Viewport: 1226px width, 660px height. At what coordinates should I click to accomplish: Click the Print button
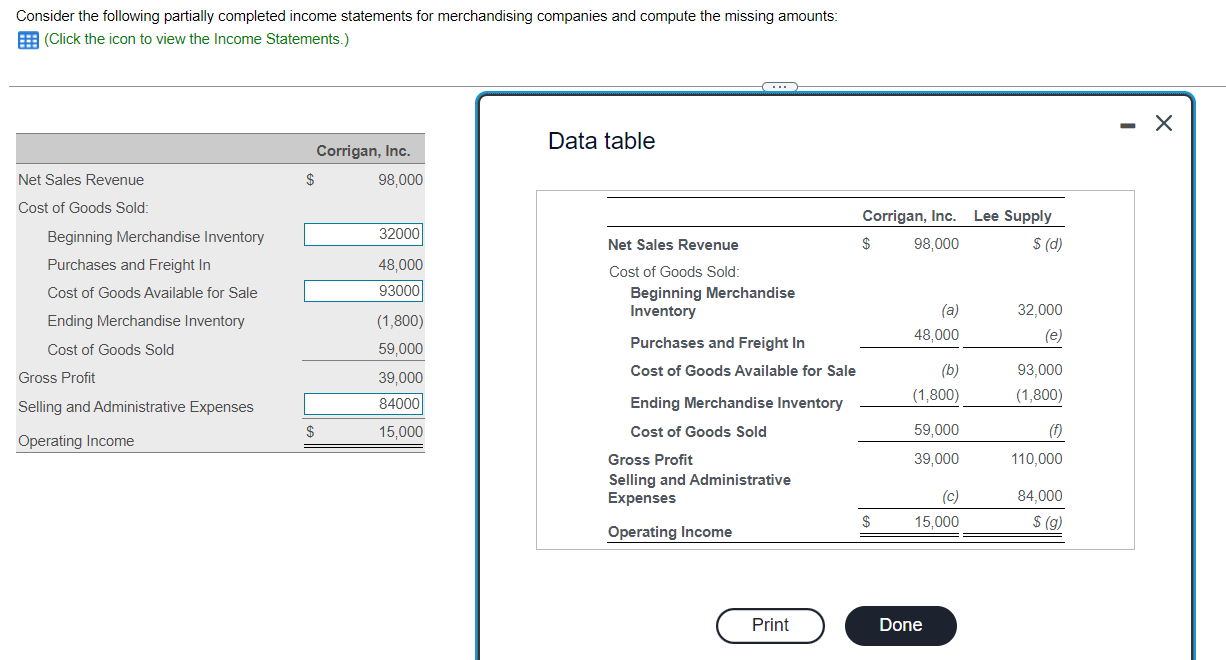tap(770, 625)
